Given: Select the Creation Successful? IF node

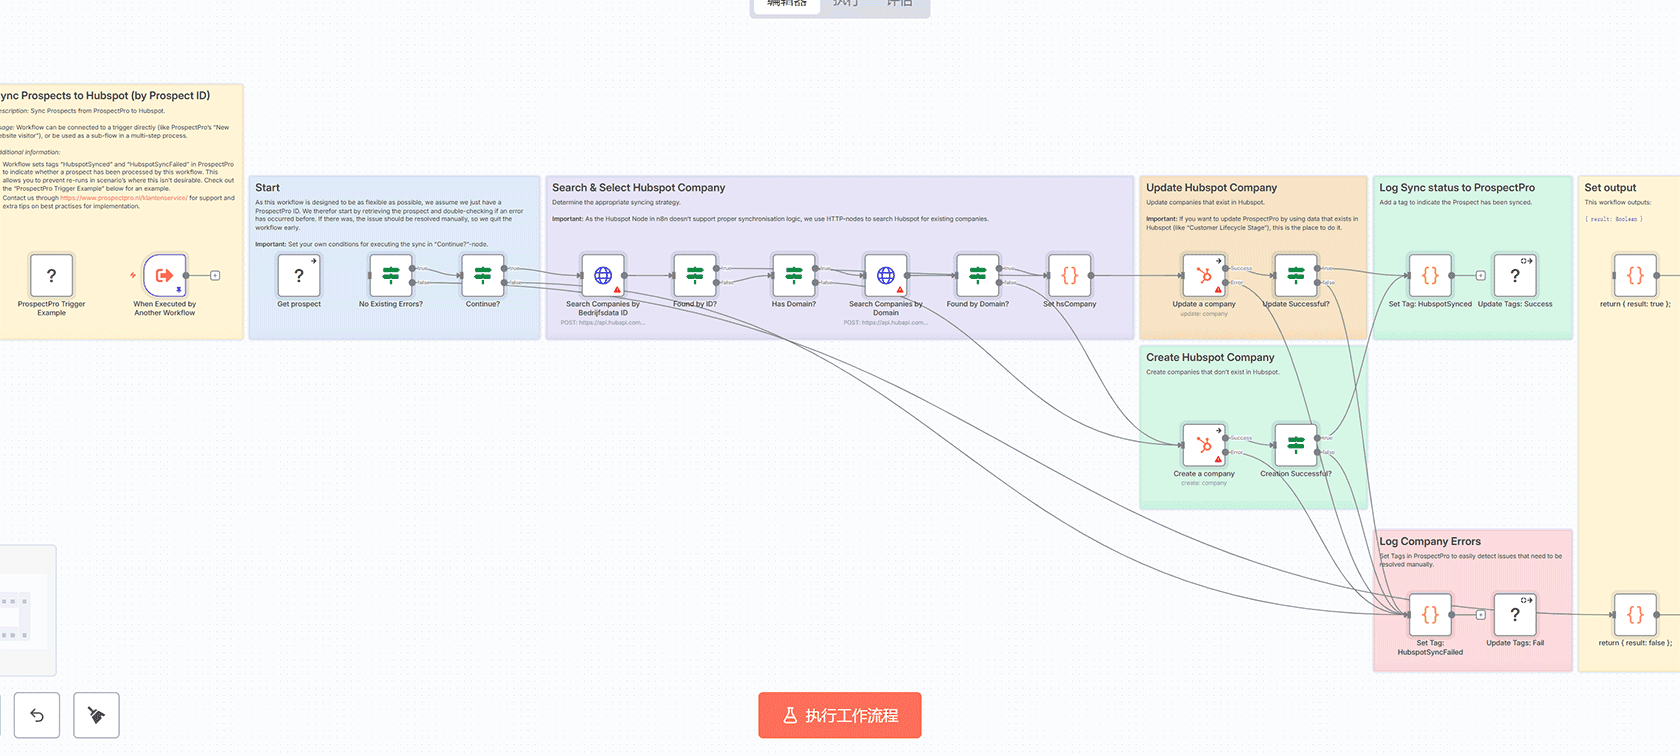Looking at the screenshot, I should (1296, 445).
